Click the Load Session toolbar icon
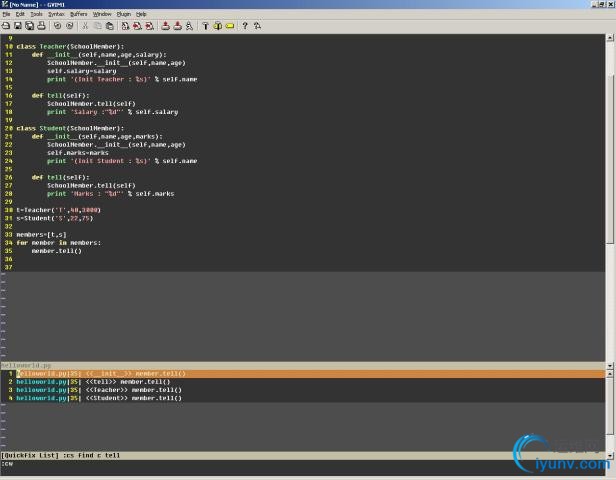The height and width of the screenshot is (480, 616). point(165,25)
